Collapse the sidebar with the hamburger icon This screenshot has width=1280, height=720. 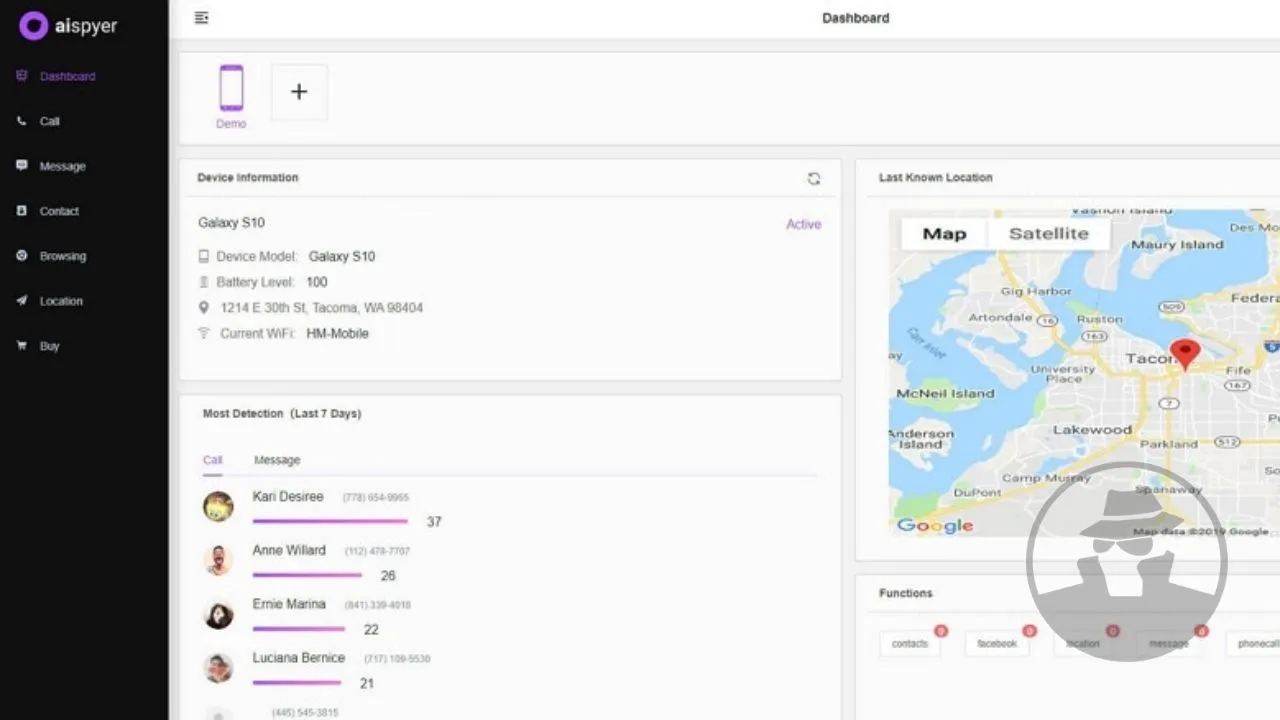click(202, 17)
